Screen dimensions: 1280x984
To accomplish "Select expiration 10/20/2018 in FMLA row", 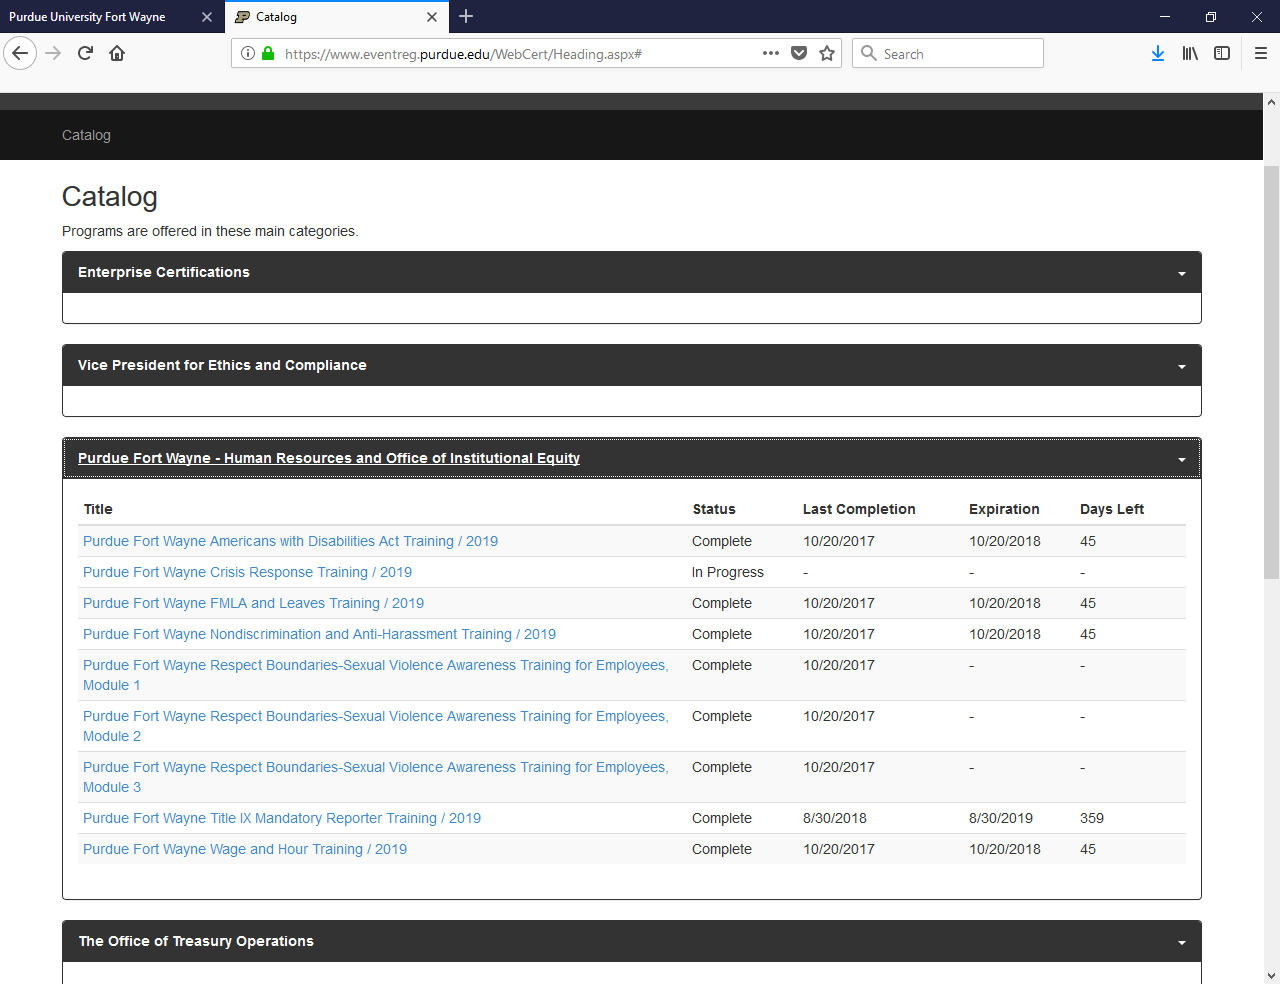I will click(x=1005, y=603).
